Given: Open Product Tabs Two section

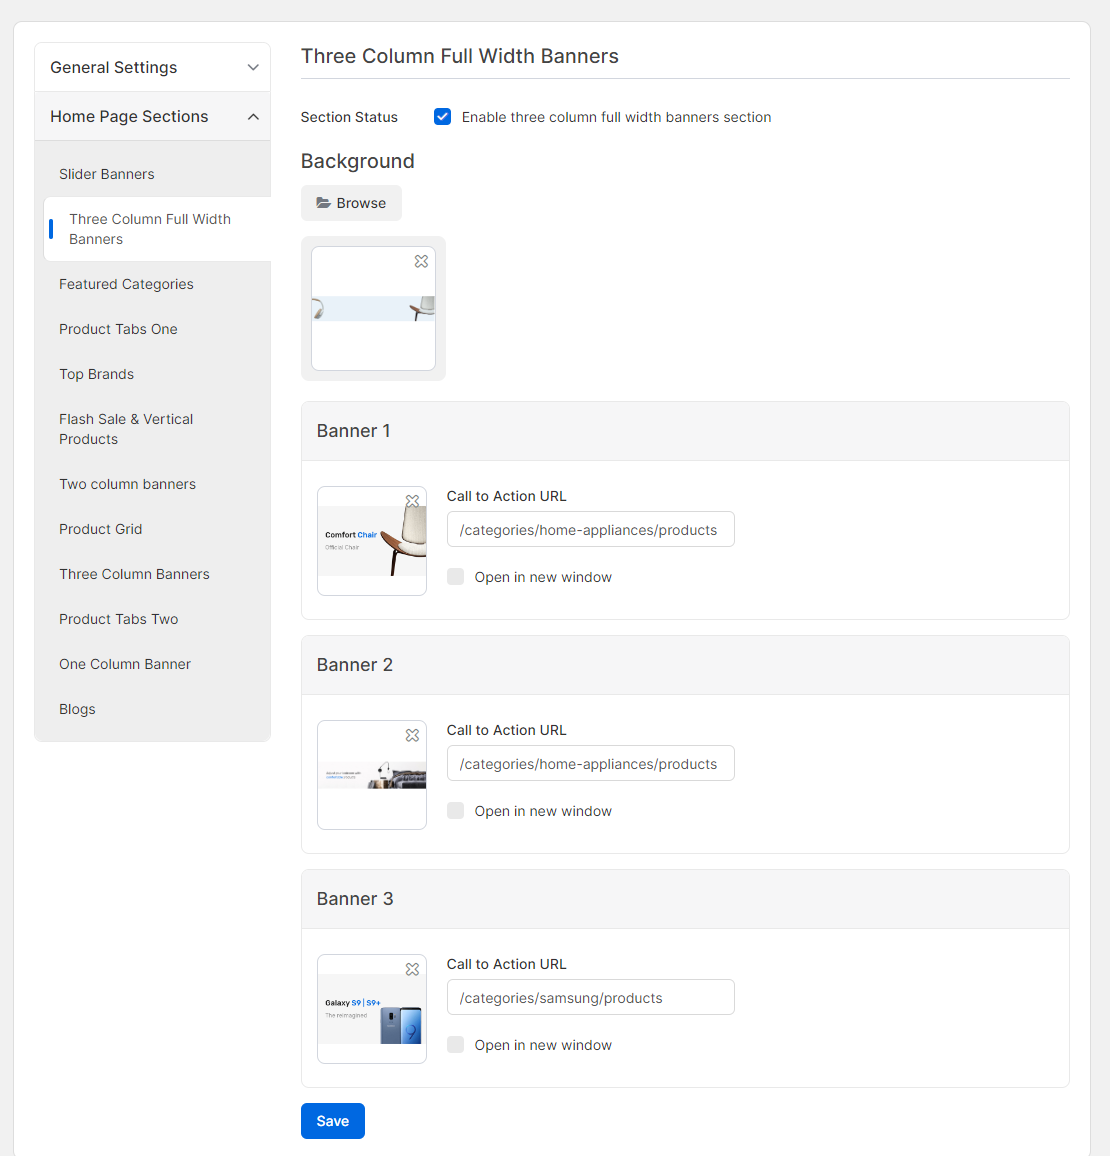Looking at the screenshot, I should pyautogui.click(x=118, y=619).
